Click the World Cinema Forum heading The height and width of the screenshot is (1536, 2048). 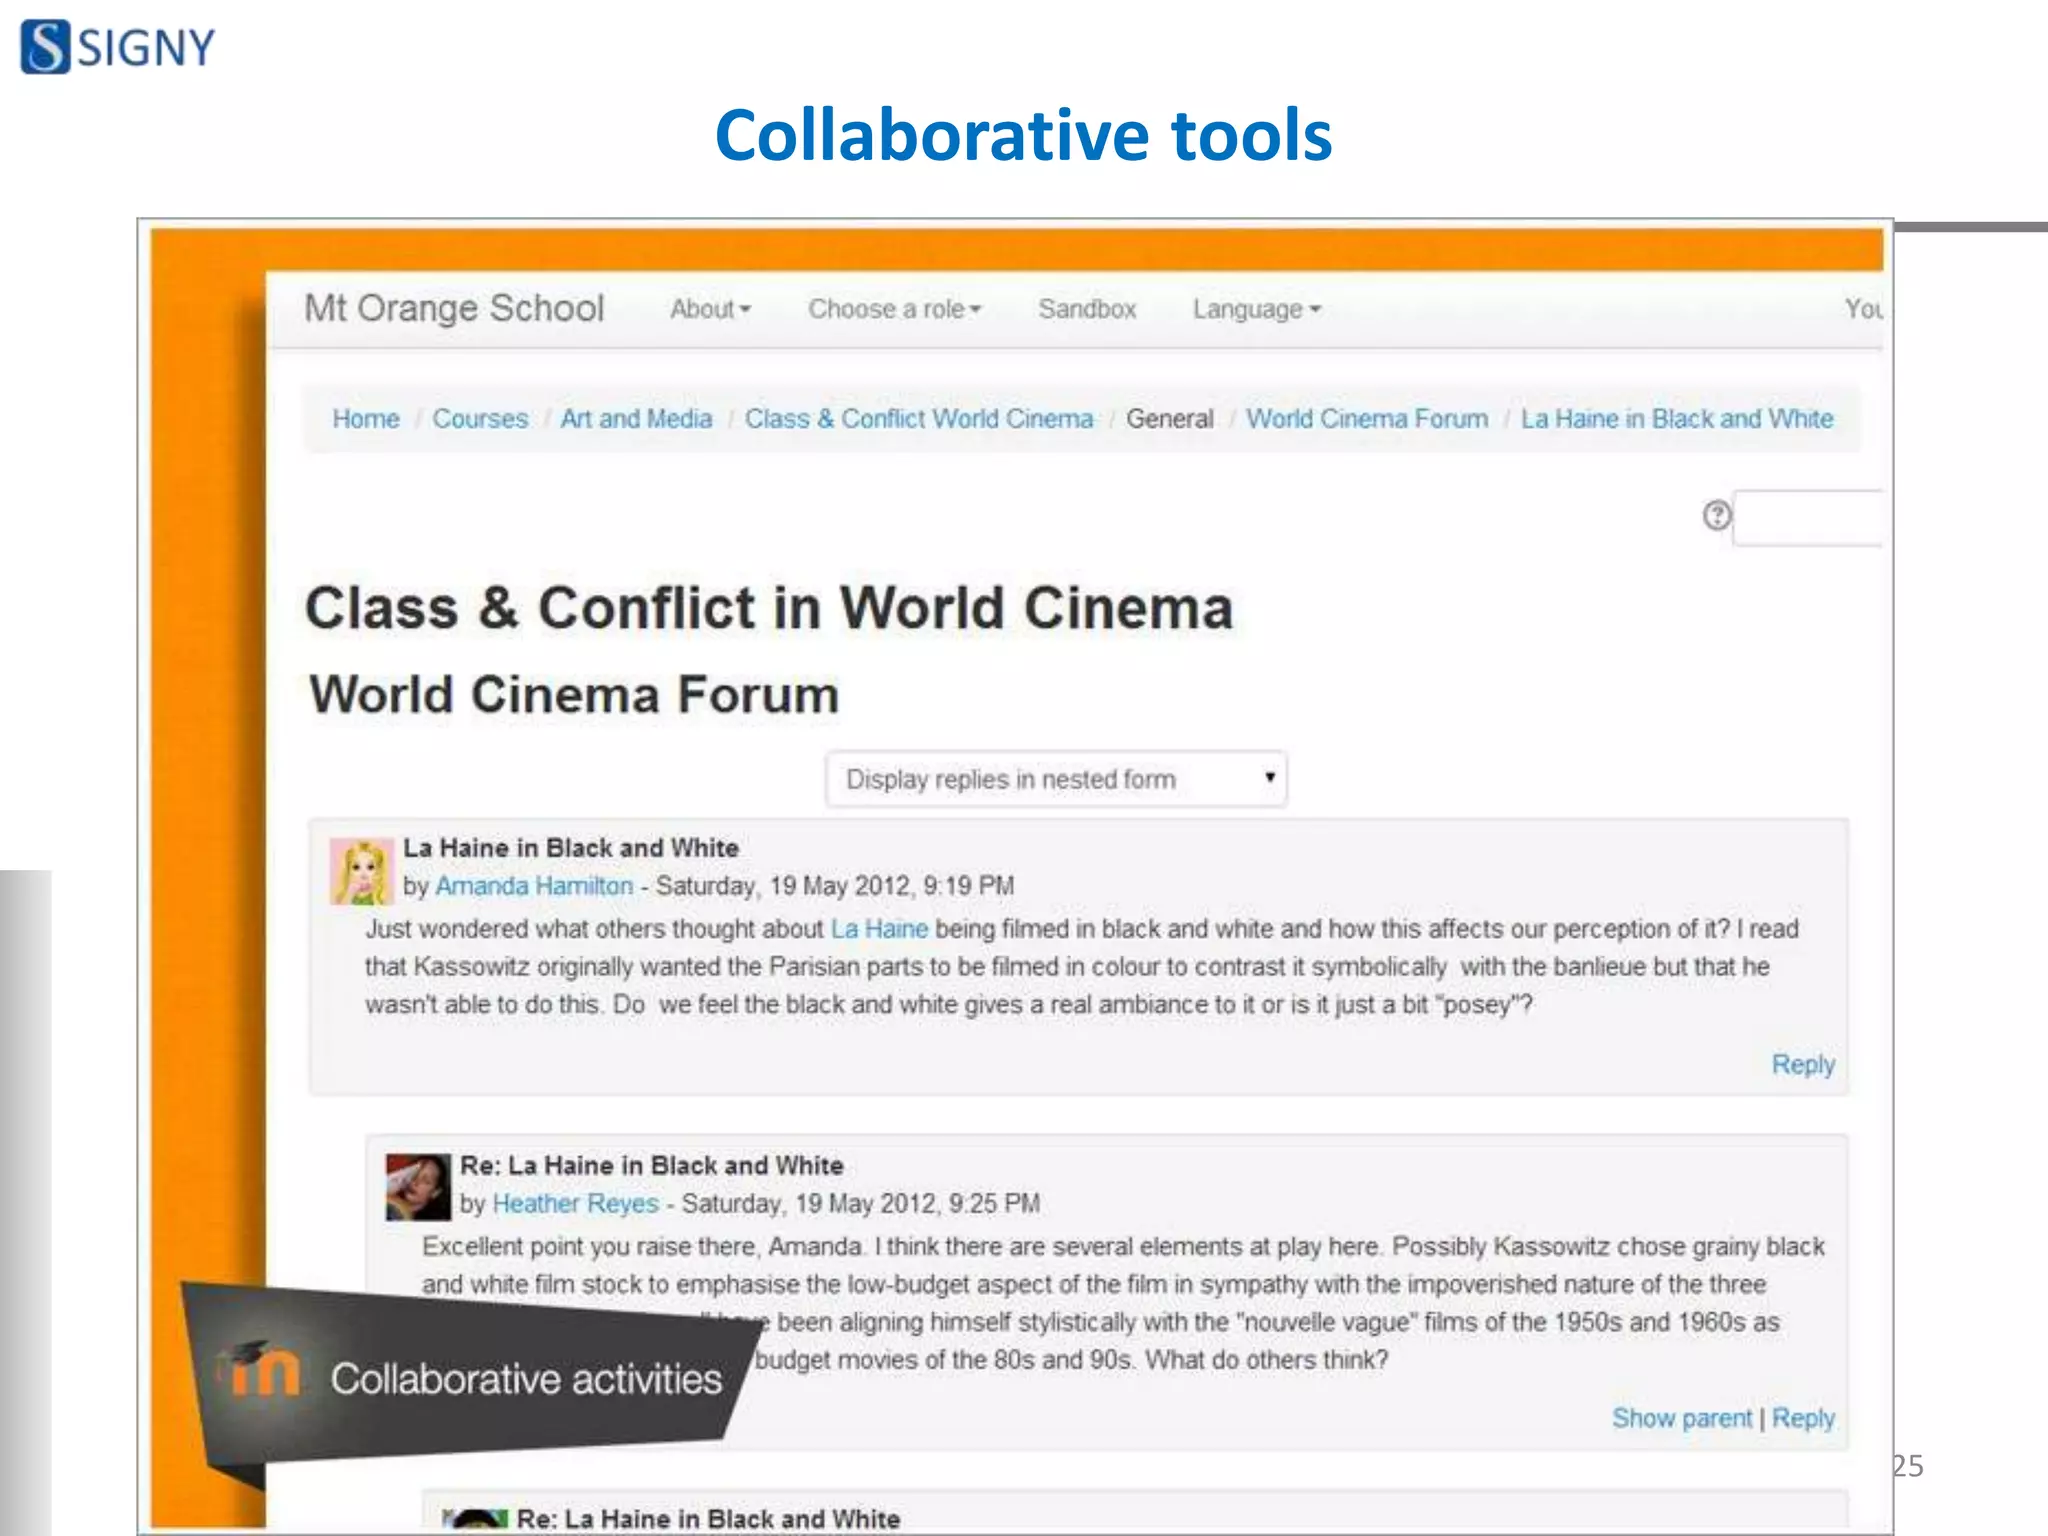(x=574, y=694)
